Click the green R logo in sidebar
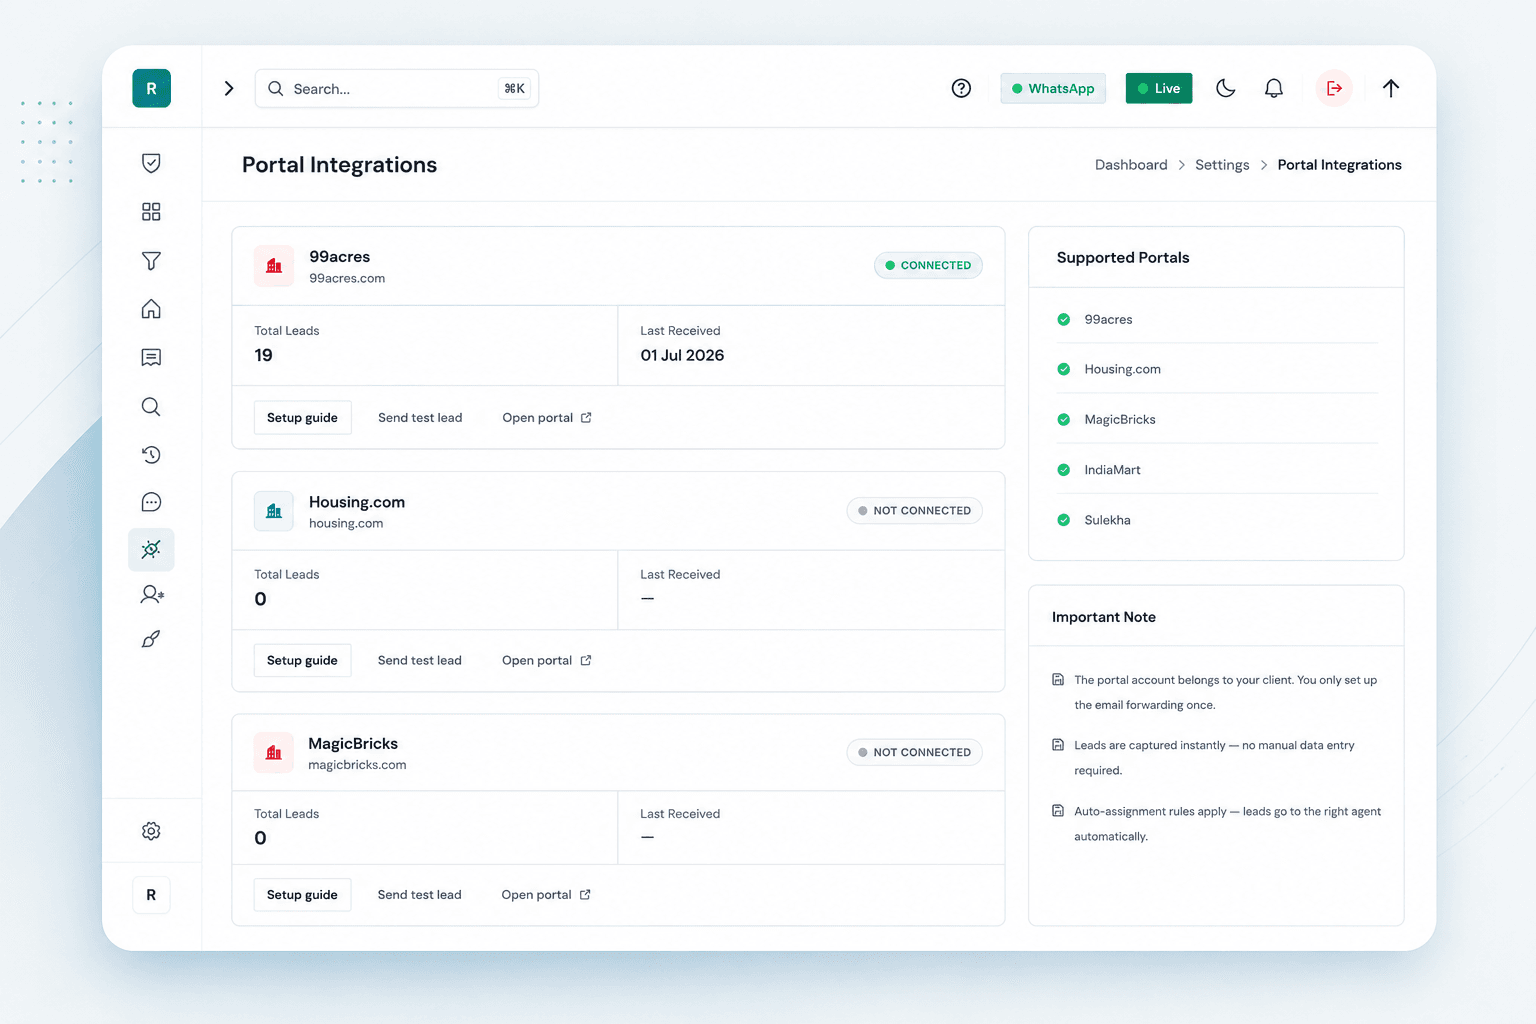Screen dimensions: 1536x1024 click(x=151, y=88)
